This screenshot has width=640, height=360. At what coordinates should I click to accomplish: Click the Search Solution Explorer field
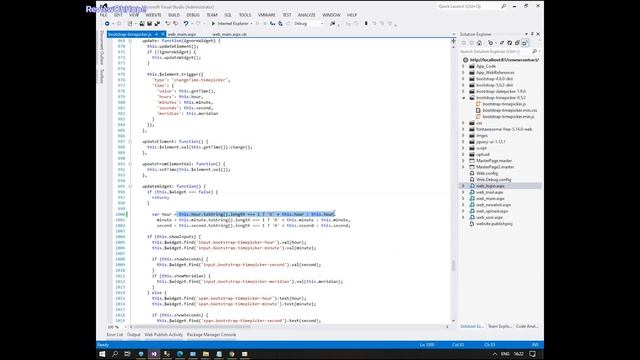pyautogui.click(x=496, y=51)
